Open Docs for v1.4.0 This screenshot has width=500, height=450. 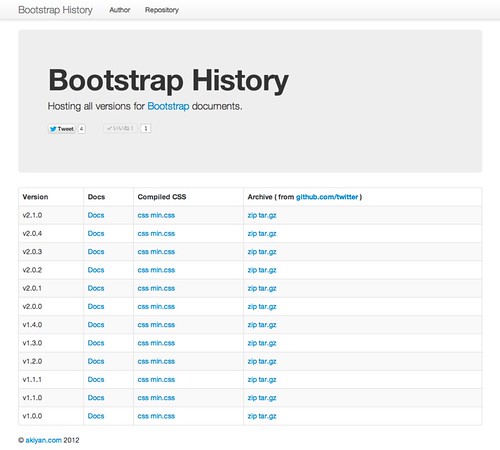click(96, 325)
